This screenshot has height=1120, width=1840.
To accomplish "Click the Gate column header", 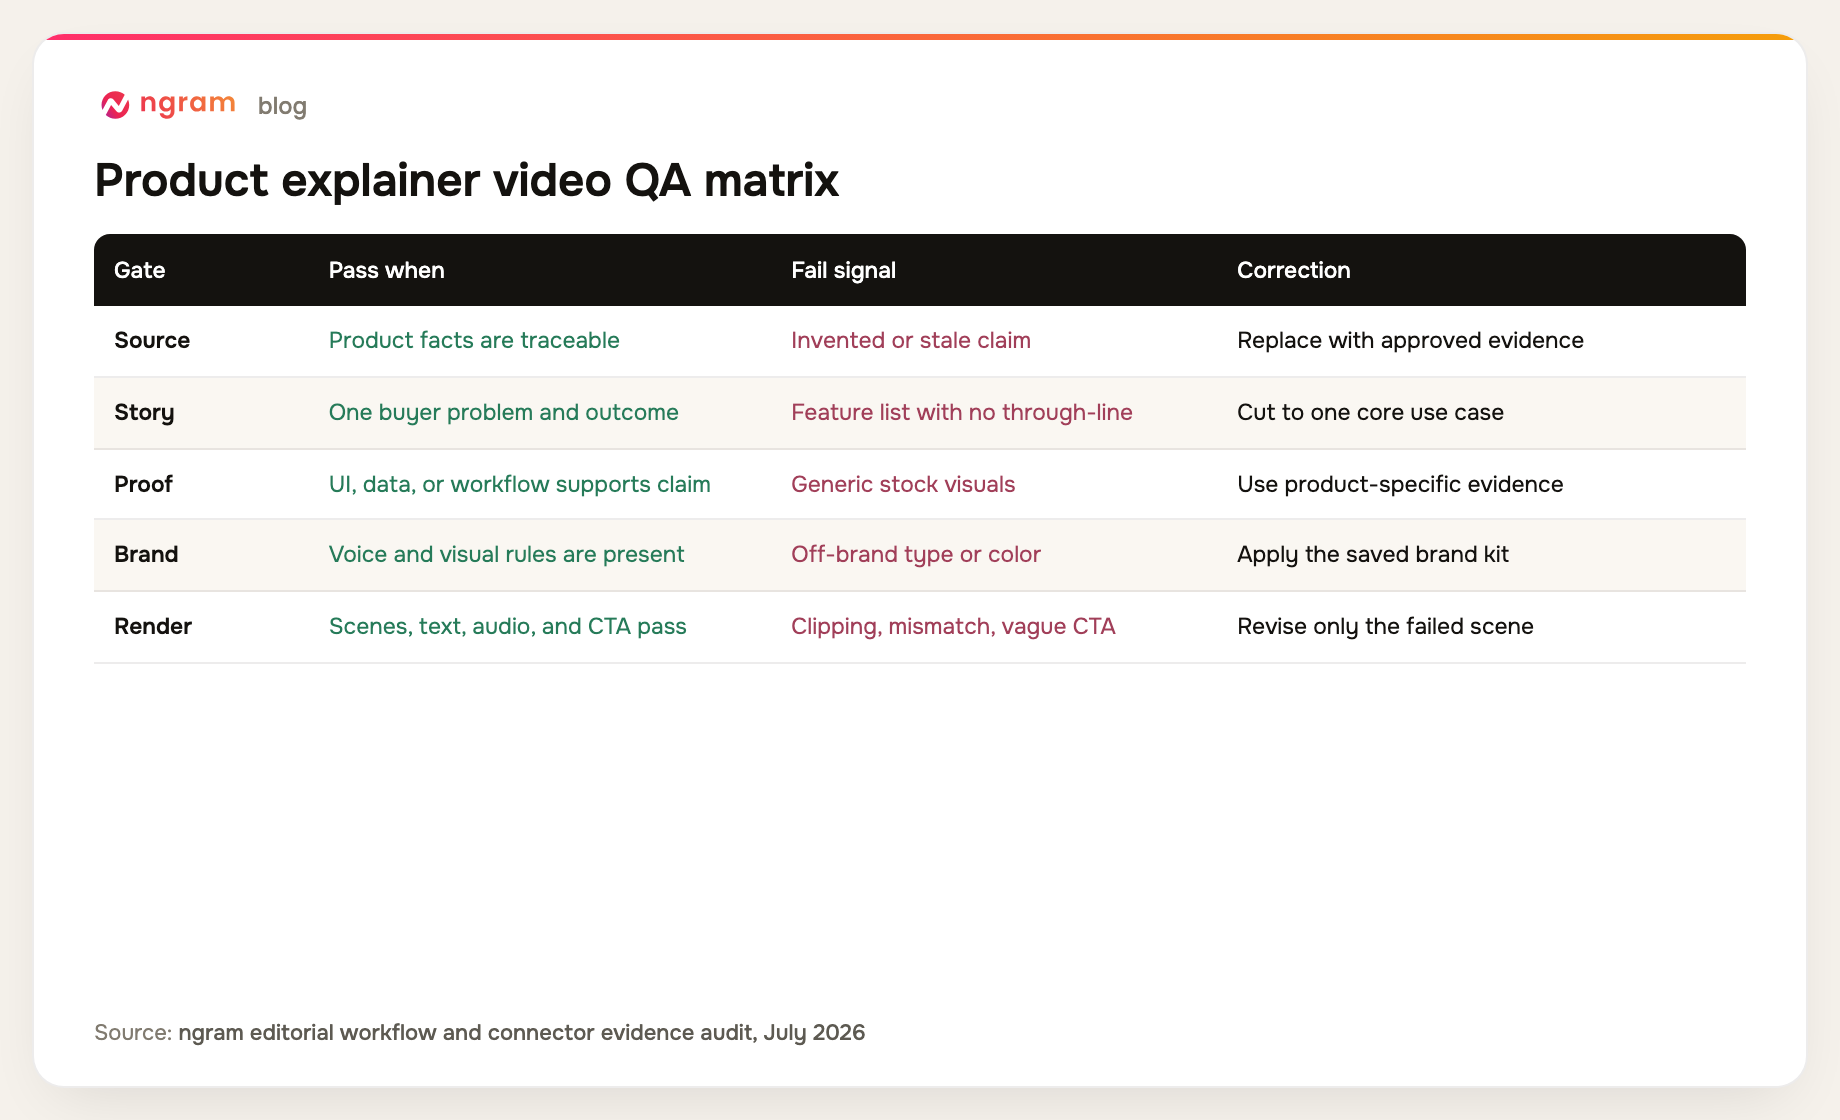I will click(140, 270).
